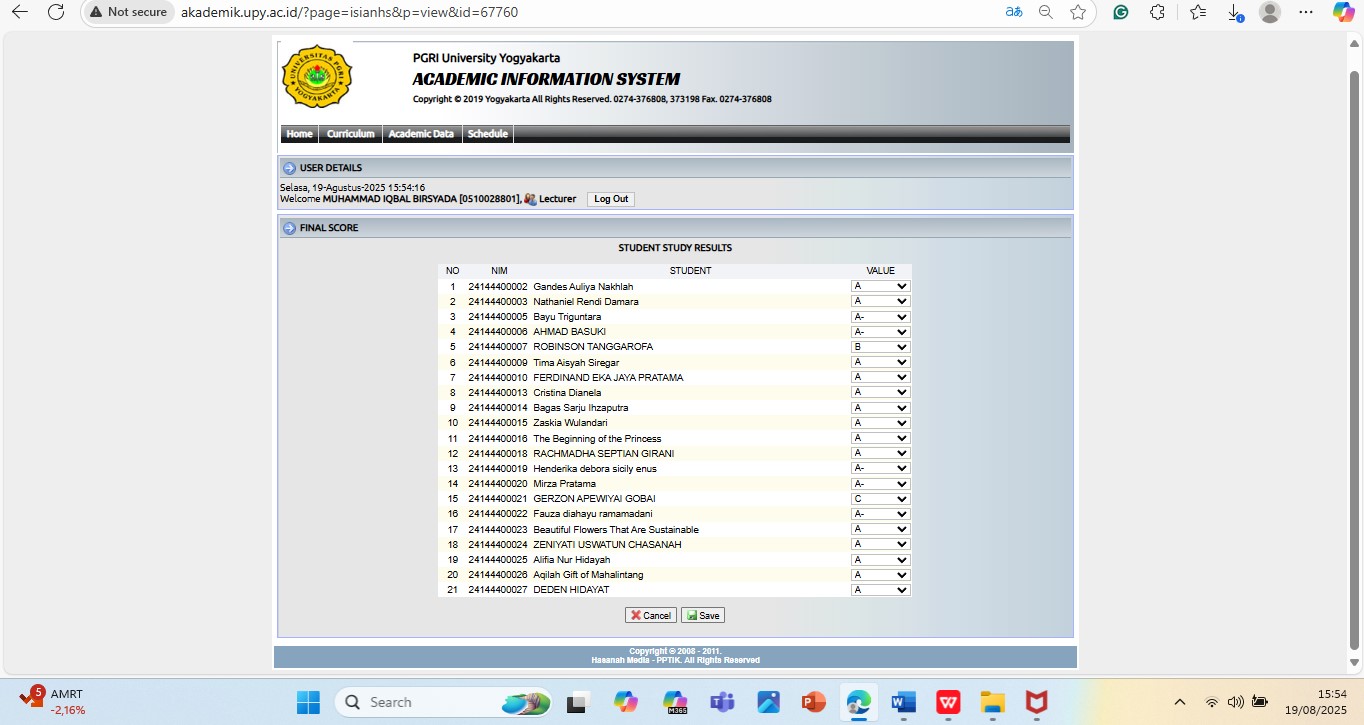Open grade dropdown for Gandes Auliya Nakhlah
This screenshot has height=725, width=1364.
(x=880, y=286)
